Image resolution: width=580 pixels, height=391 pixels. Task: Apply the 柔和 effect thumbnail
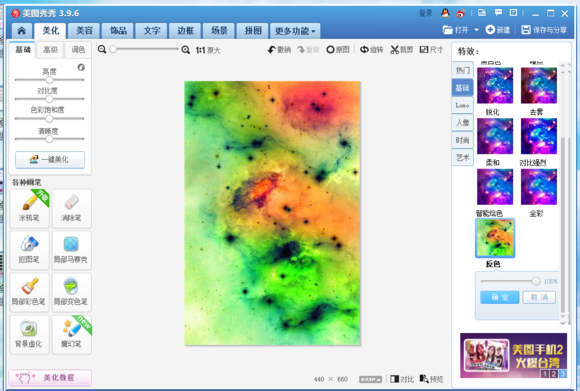[x=495, y=136]
